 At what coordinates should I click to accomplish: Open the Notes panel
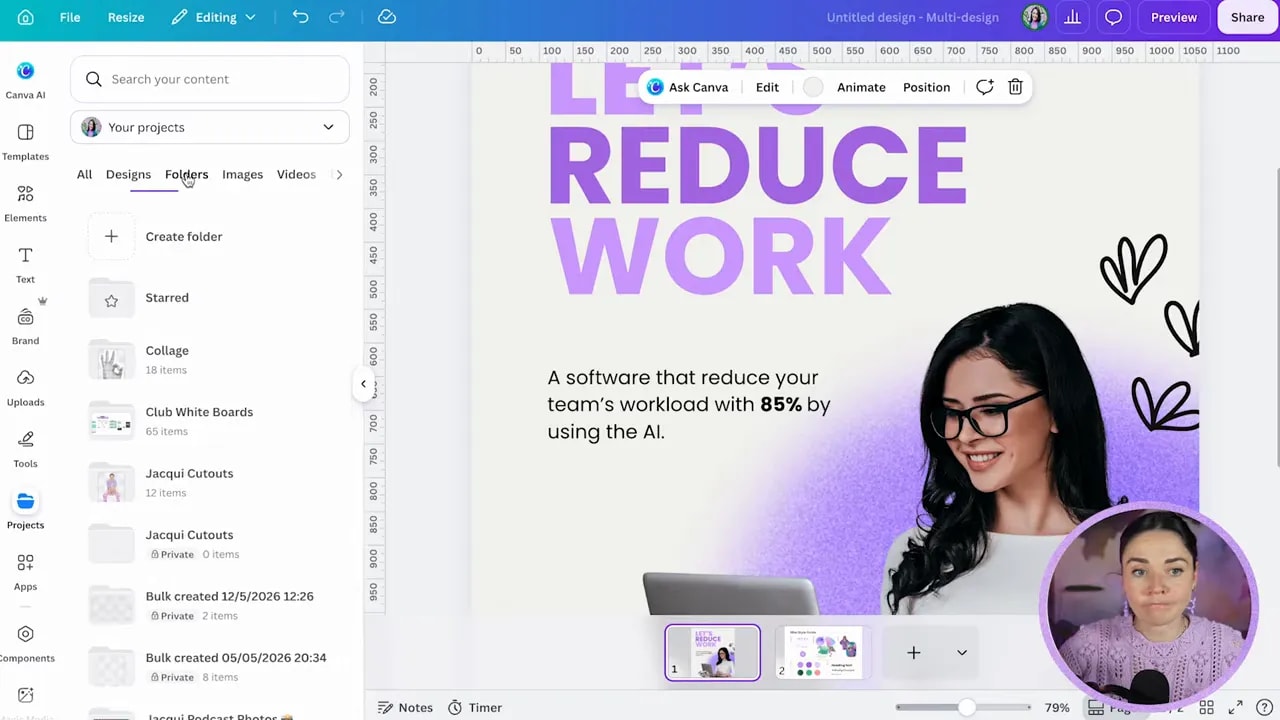pos(405,708)
